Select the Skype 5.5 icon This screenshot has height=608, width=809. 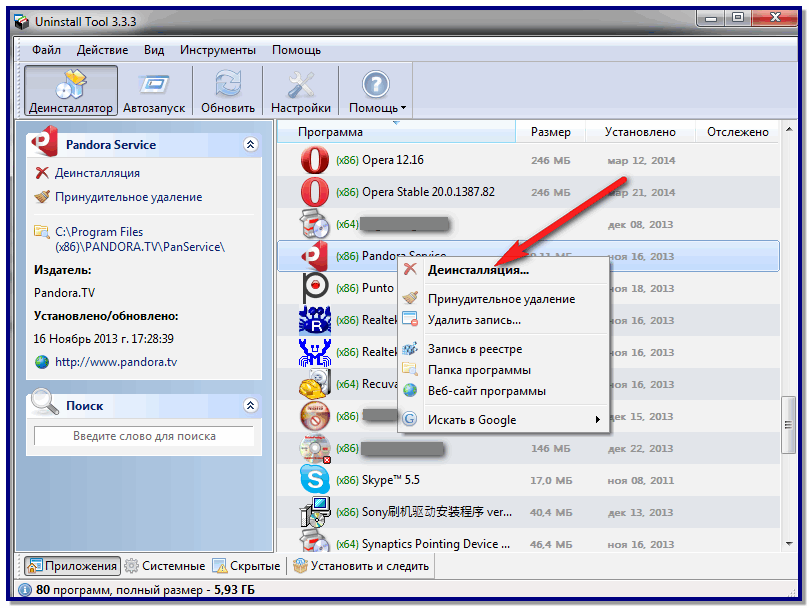[x=315, y=480]
